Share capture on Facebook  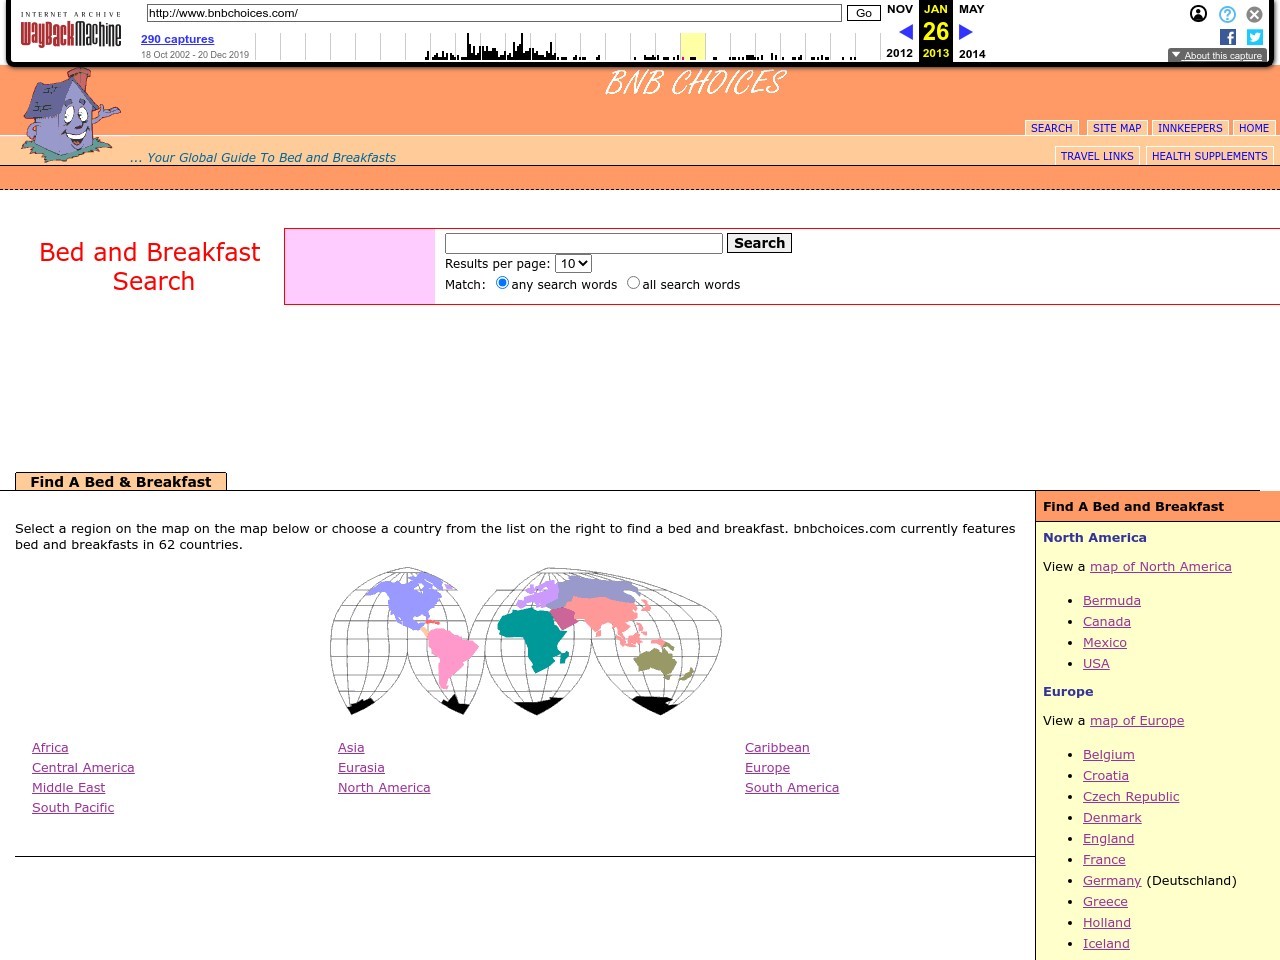coord(1228,37)
